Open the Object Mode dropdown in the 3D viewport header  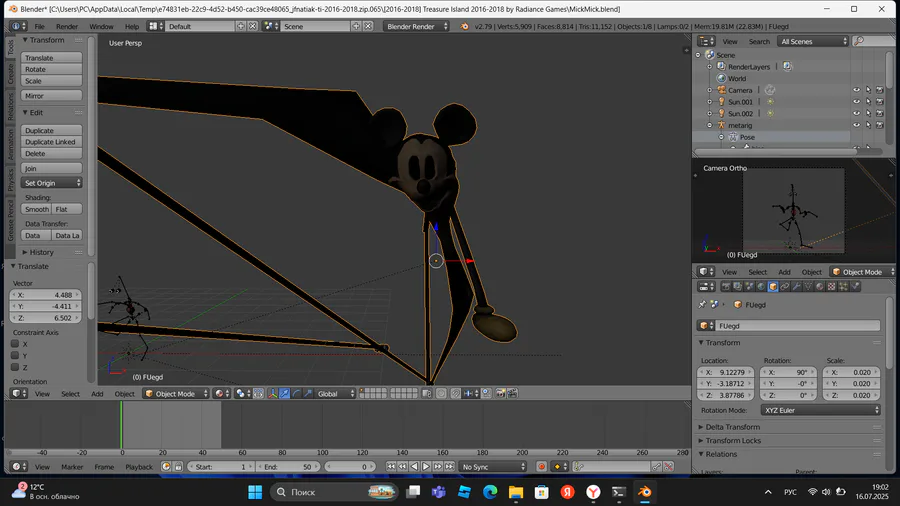pos(176,394)
